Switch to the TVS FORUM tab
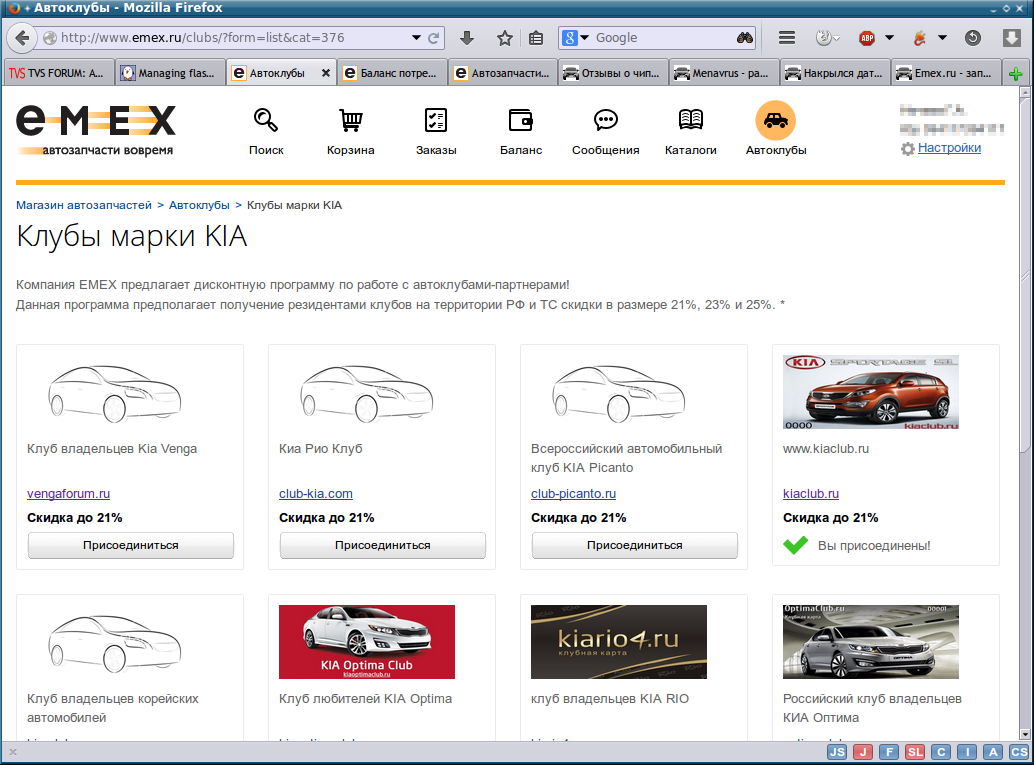Viewport: 1034px width, 765px height. pos(58,73)
